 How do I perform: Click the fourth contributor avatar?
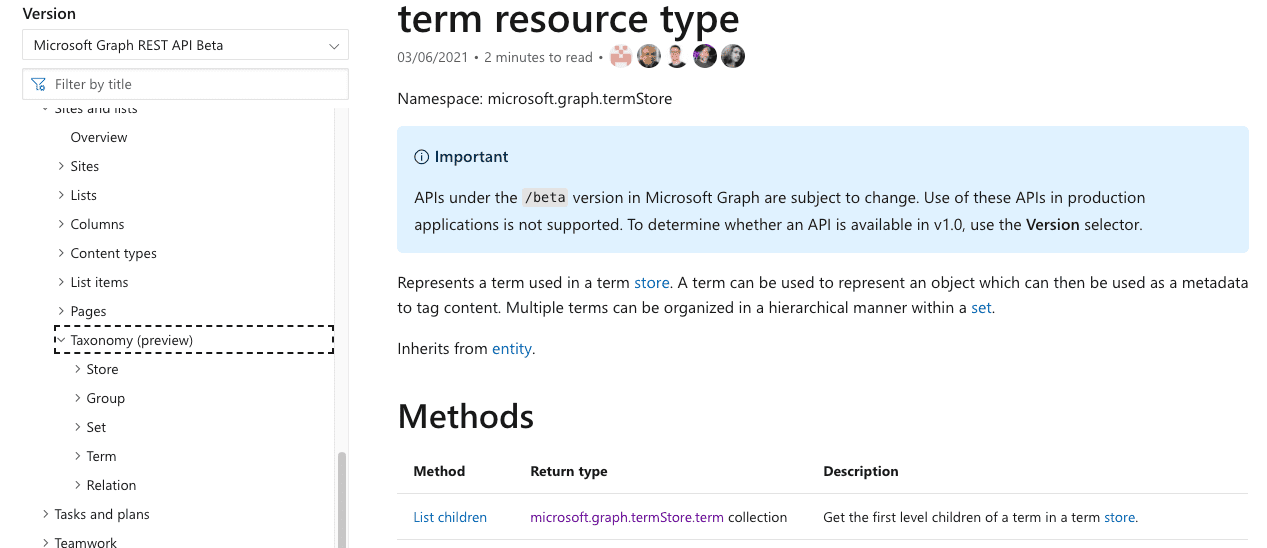(705, 57)
